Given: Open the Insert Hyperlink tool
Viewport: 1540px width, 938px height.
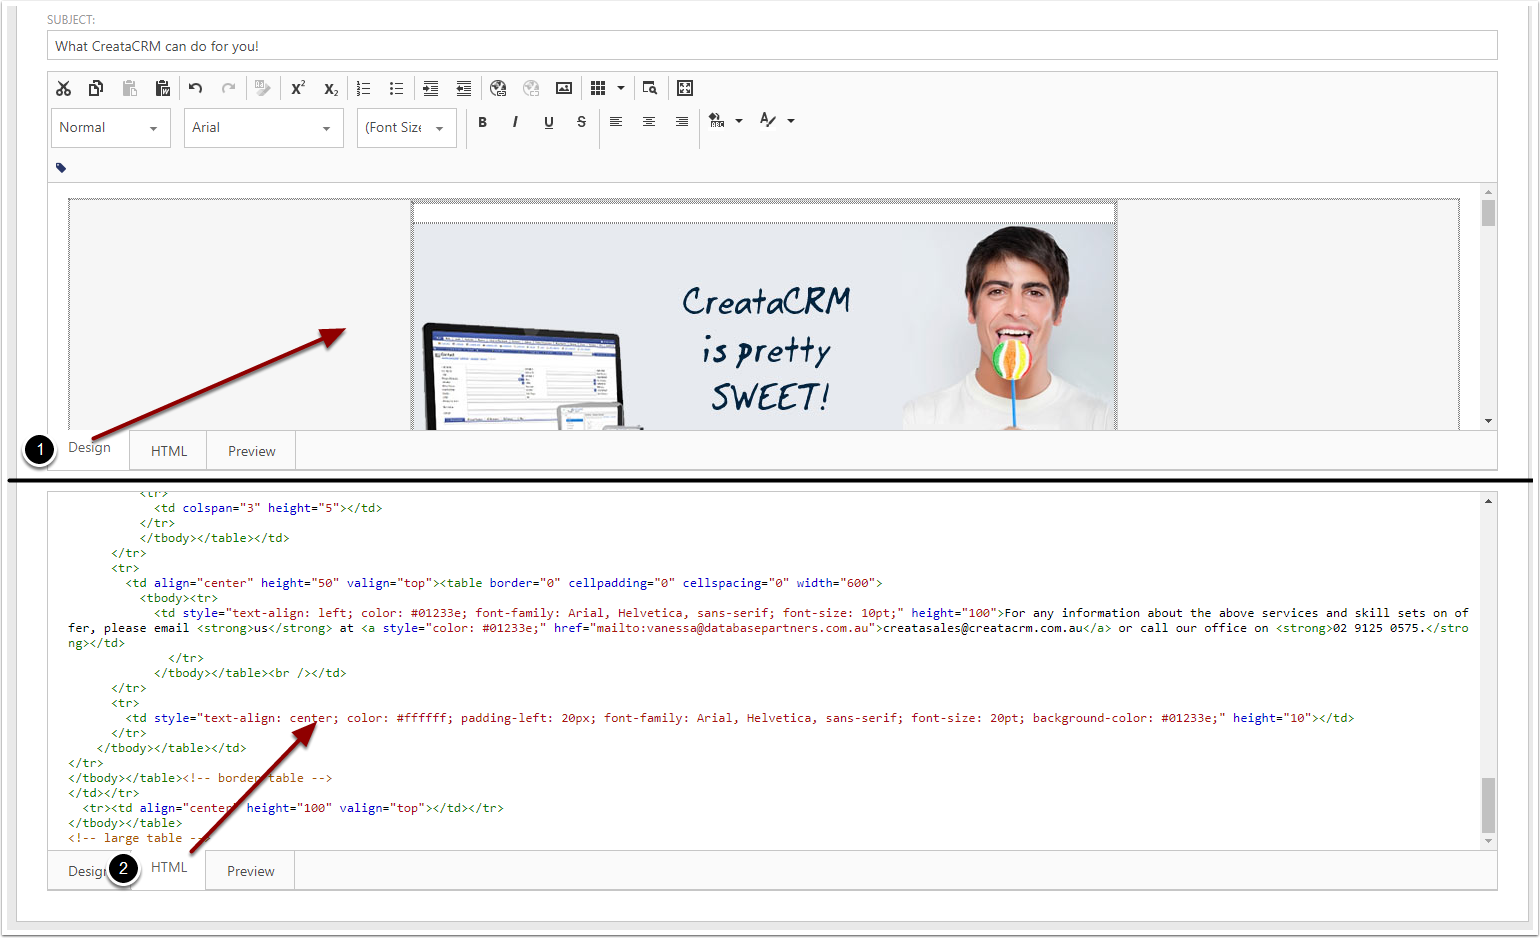Looking at the screenshot, I should [498, 88].
